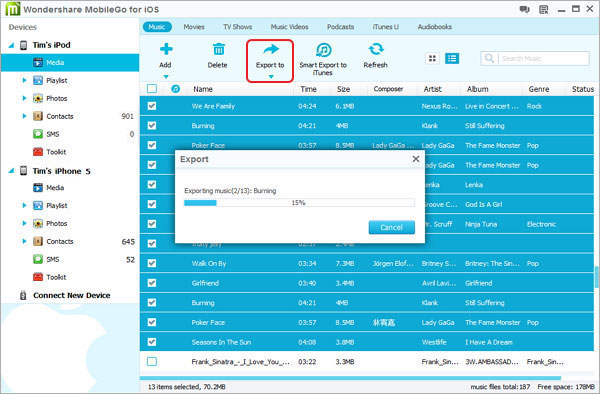Sort by Name column header
600x394 pixels.
click(203, 89)
